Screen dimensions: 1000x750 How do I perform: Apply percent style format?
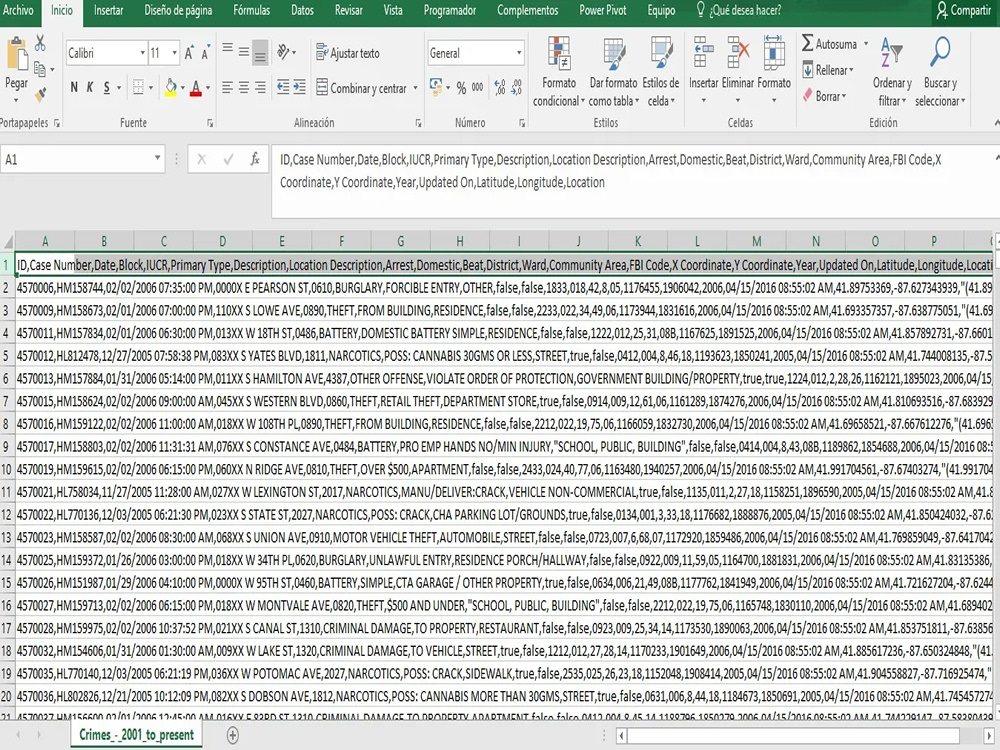click(x=461, y=88)
